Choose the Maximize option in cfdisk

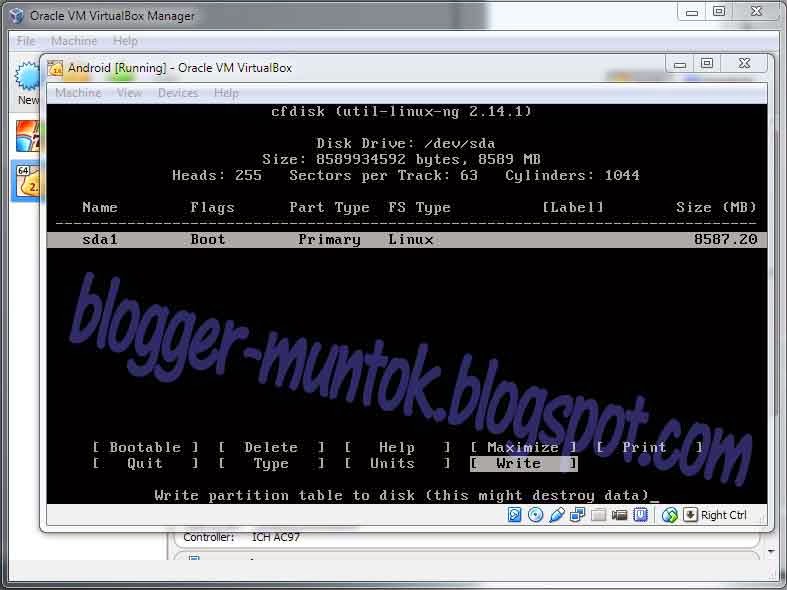[523, 447]
